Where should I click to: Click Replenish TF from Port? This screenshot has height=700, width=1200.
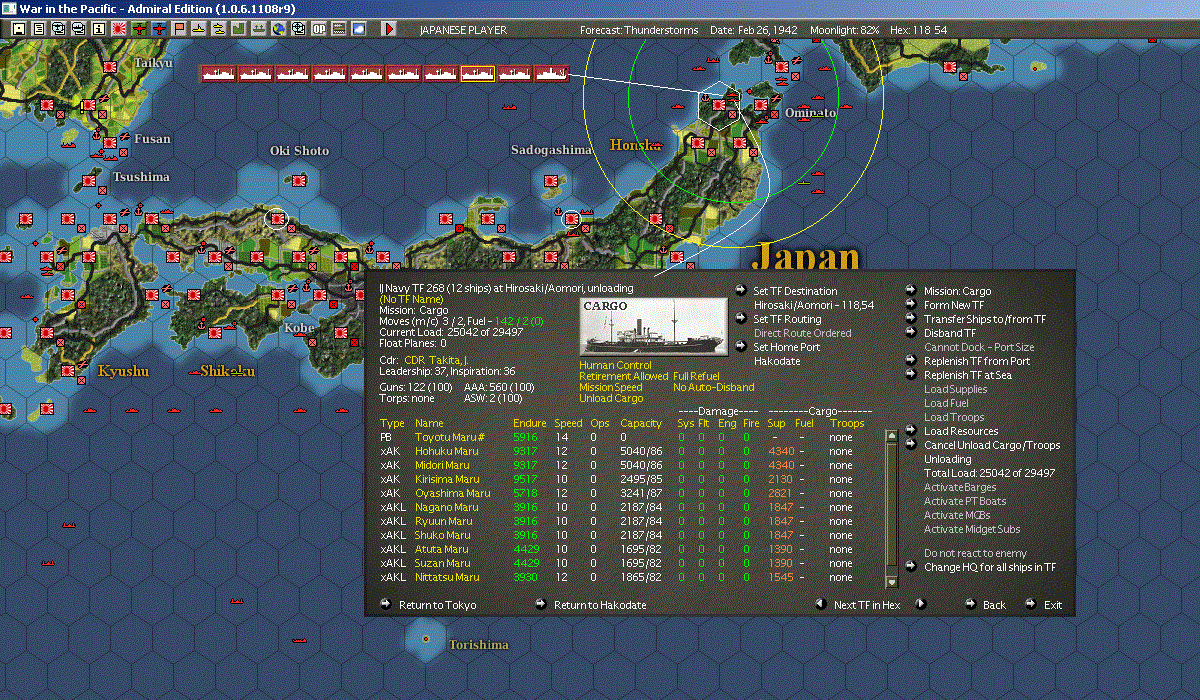pyautogui.click(x=977, y=361)
